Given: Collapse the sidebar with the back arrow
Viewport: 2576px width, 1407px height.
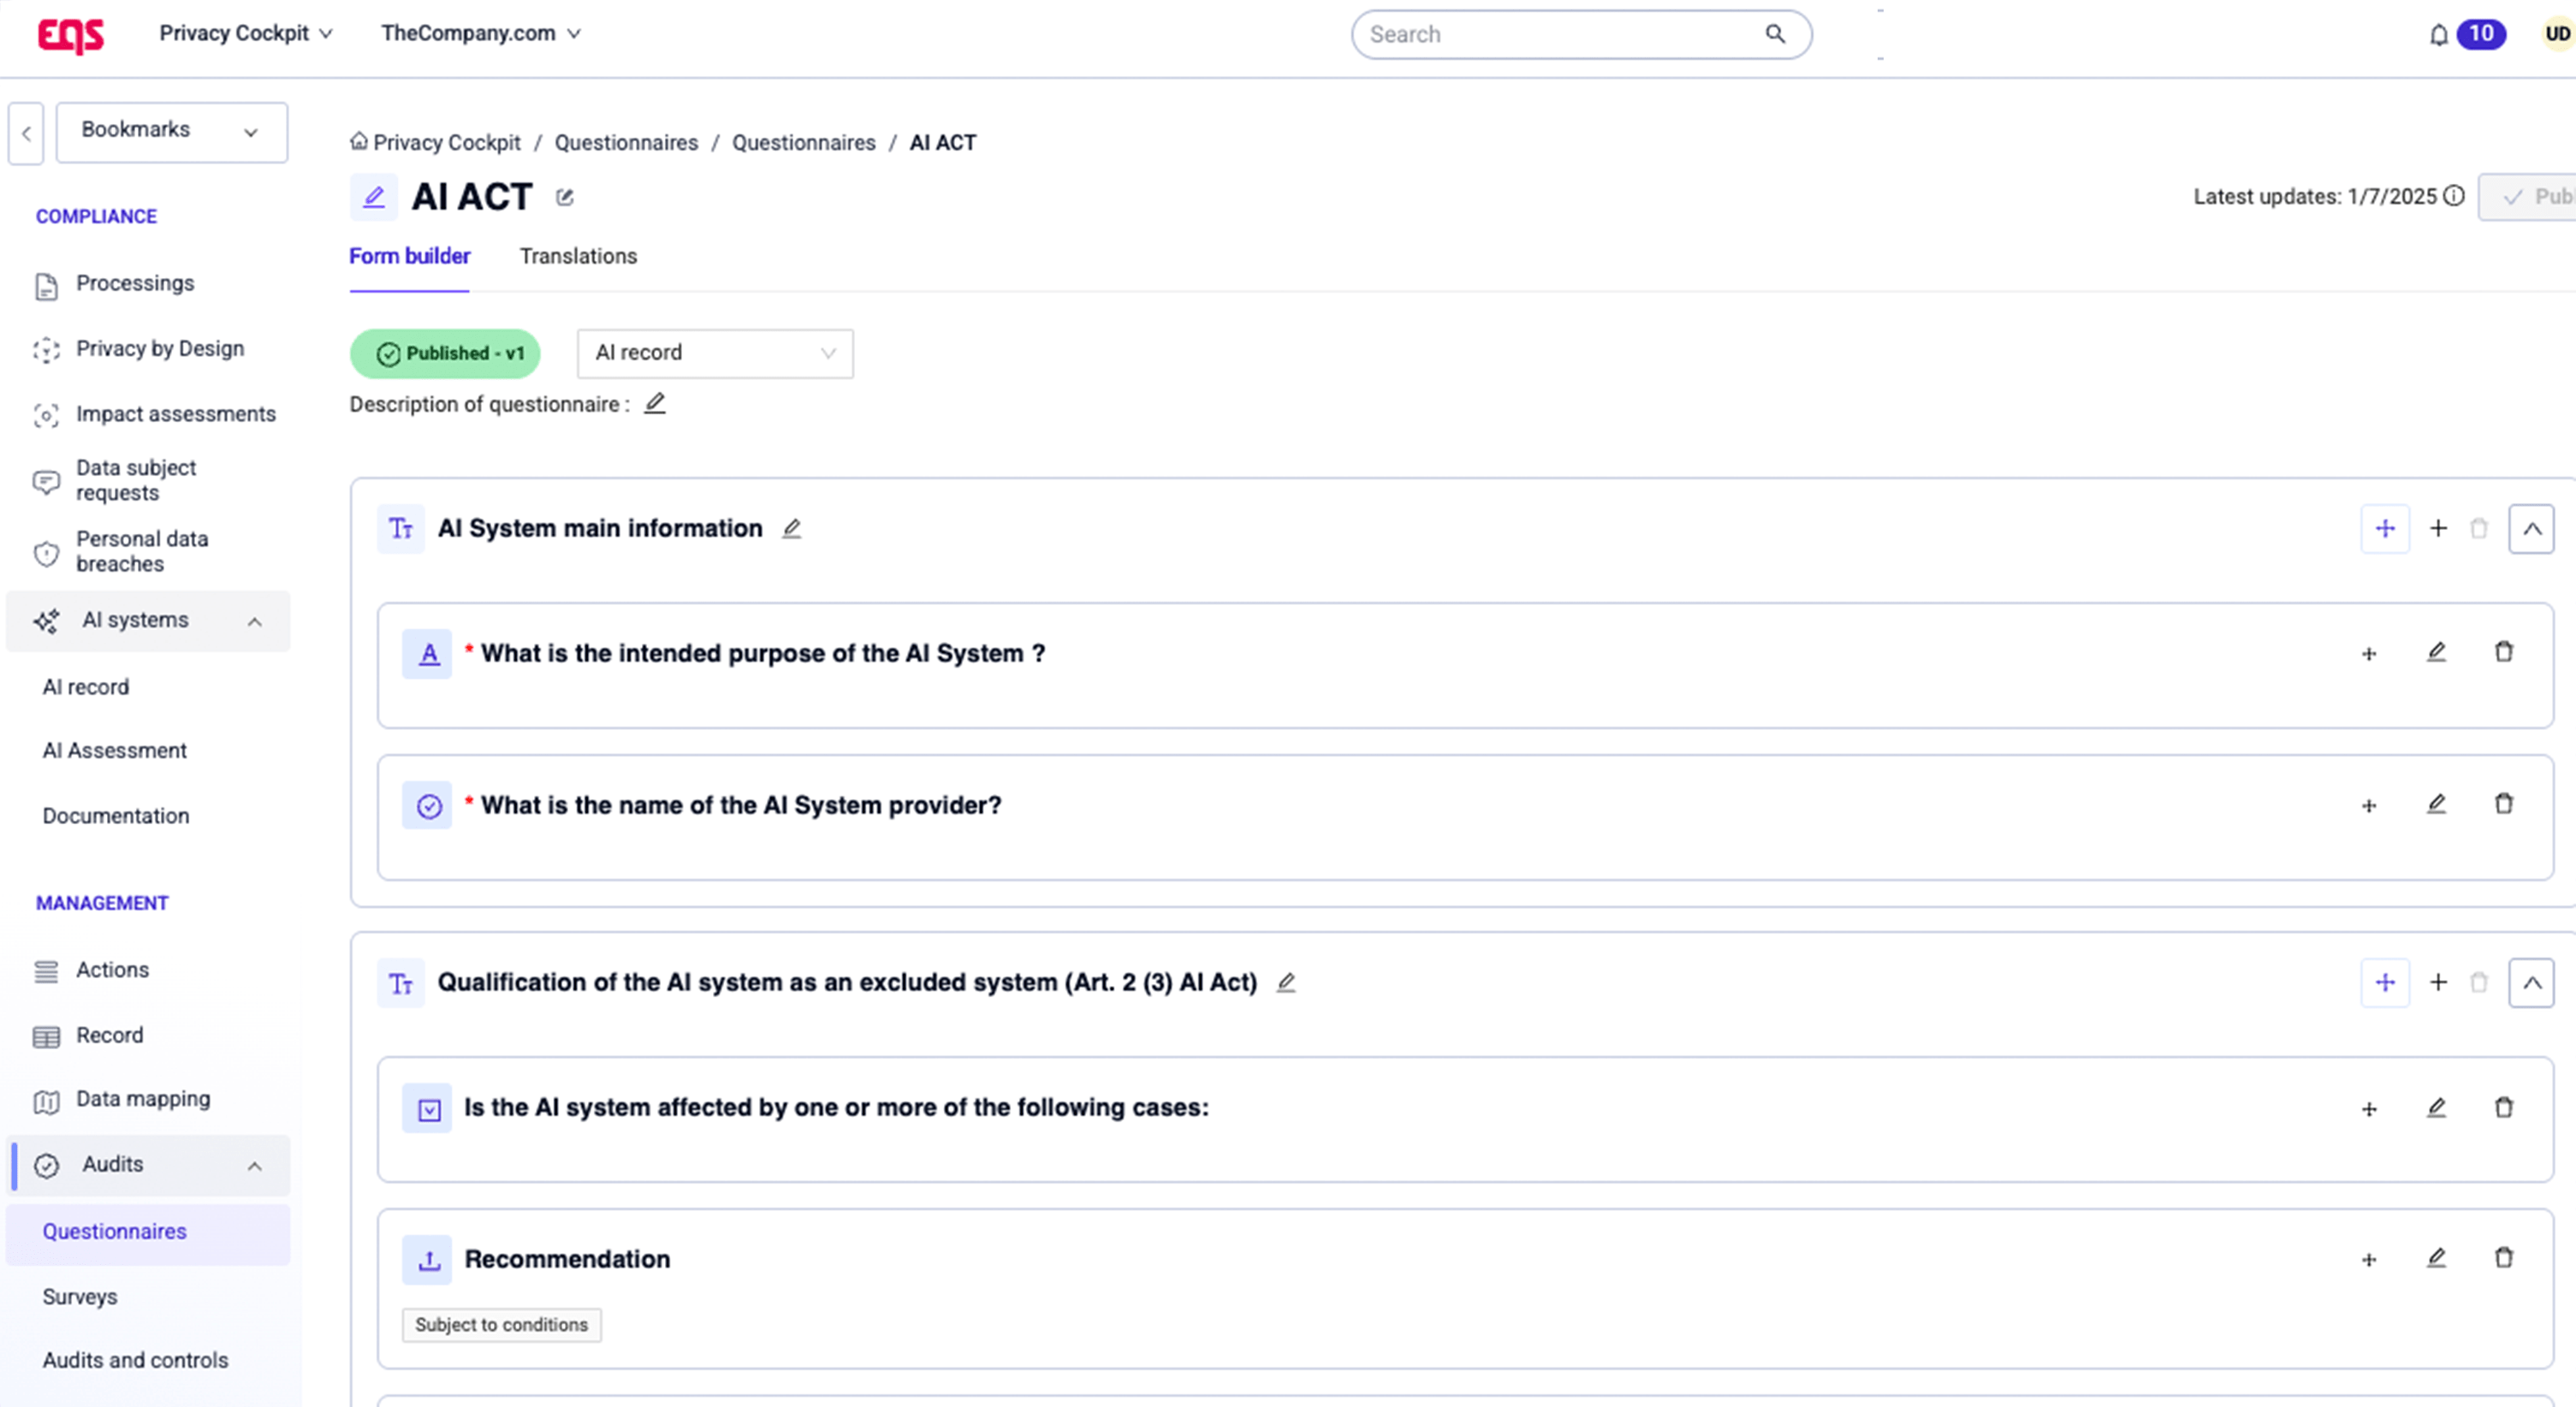Looking at the screenshot, I should [26, 133].
